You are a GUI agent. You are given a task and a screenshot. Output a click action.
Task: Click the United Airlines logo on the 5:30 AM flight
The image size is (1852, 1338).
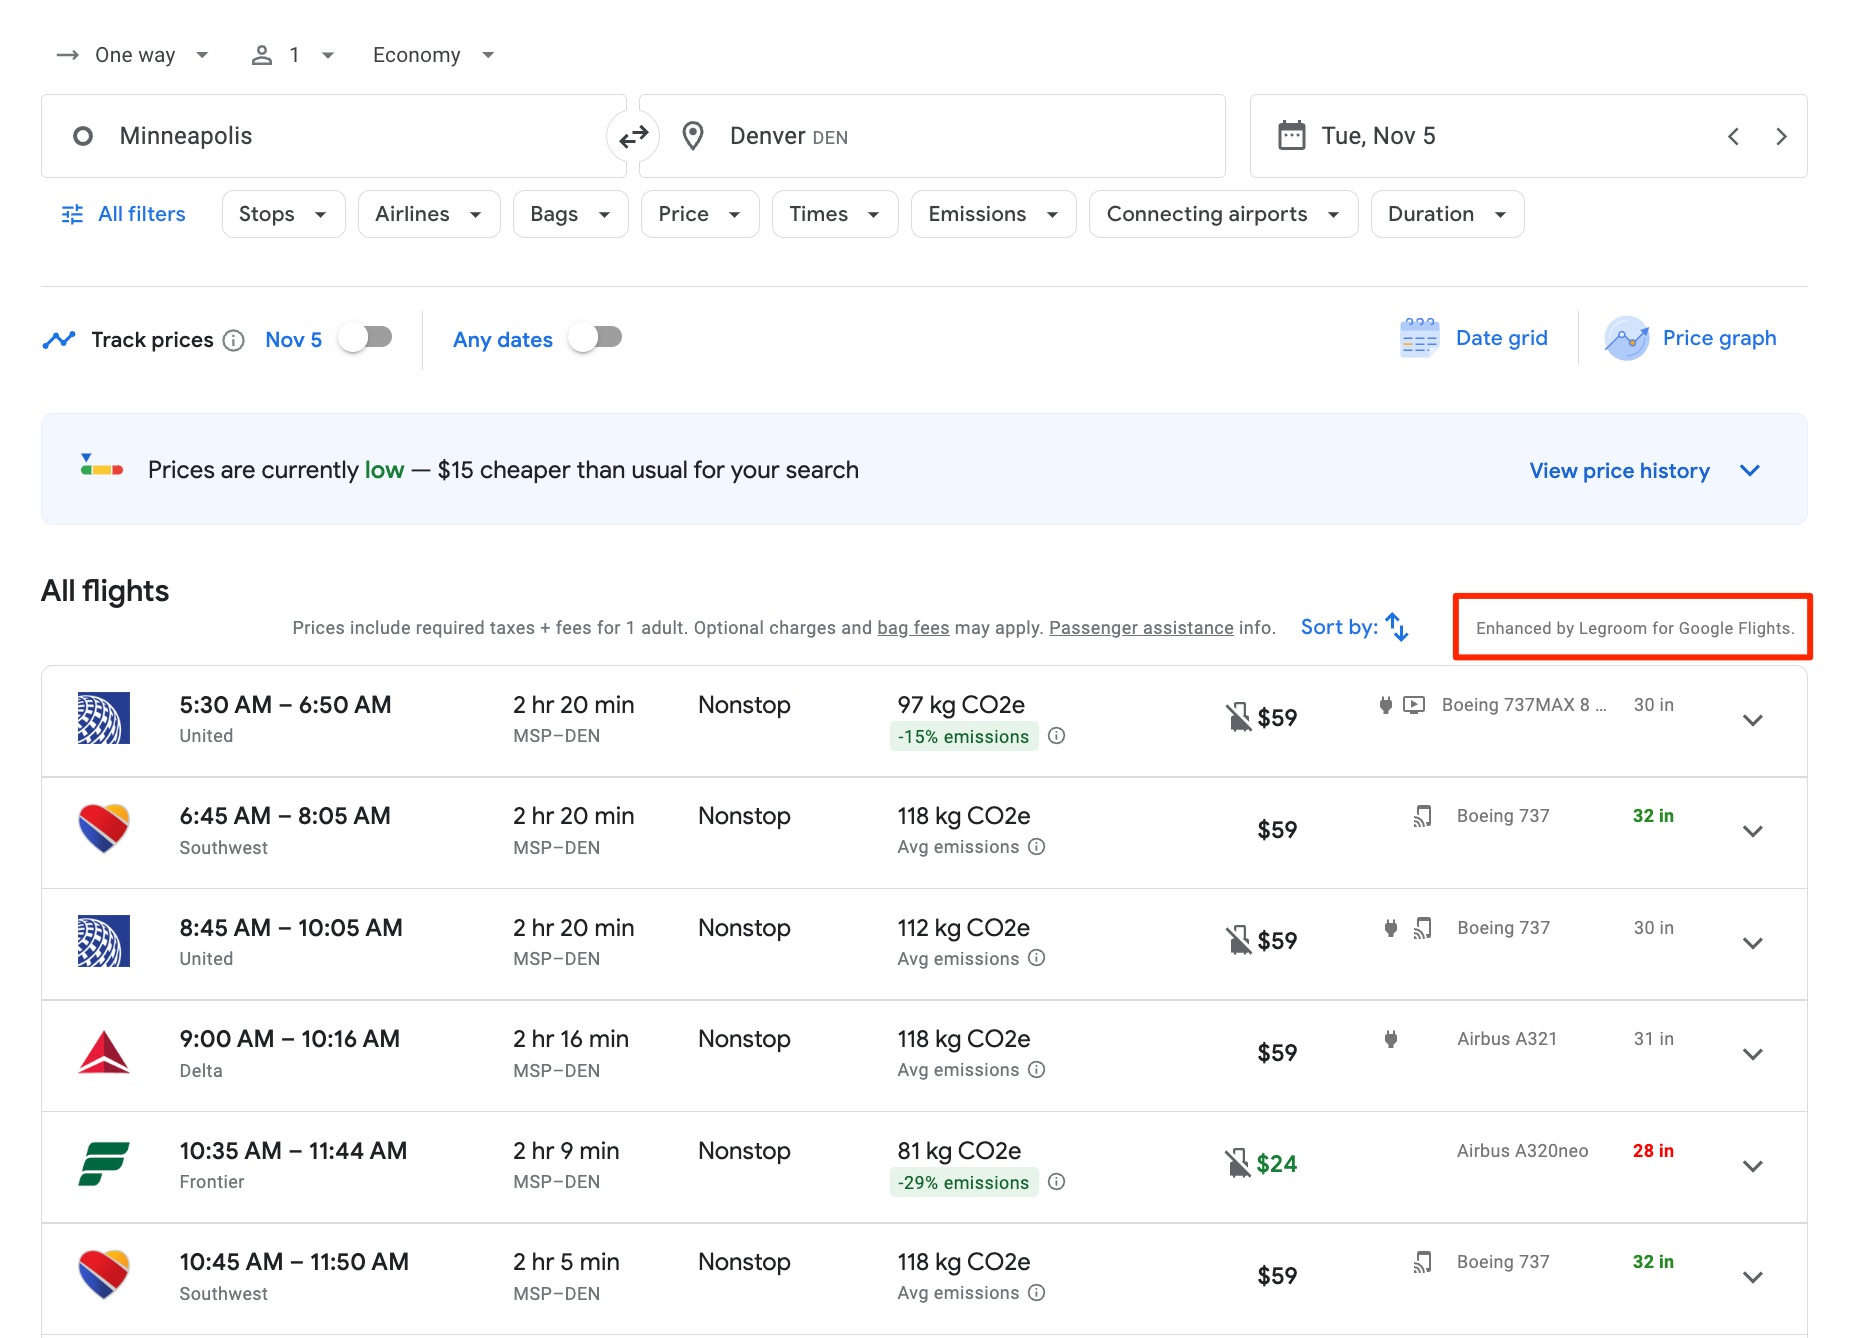click(x=103, y=717)
